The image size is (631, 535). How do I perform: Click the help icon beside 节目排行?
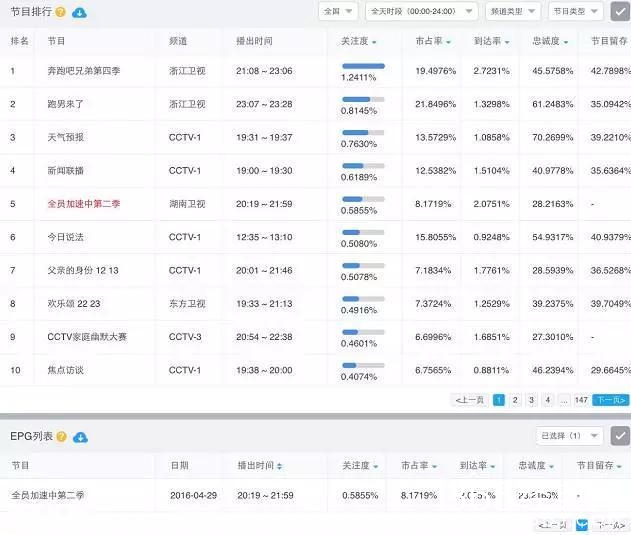point(61,12)
